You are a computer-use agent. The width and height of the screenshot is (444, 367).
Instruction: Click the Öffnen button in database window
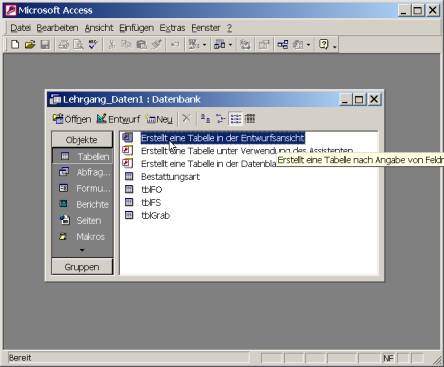72,119
